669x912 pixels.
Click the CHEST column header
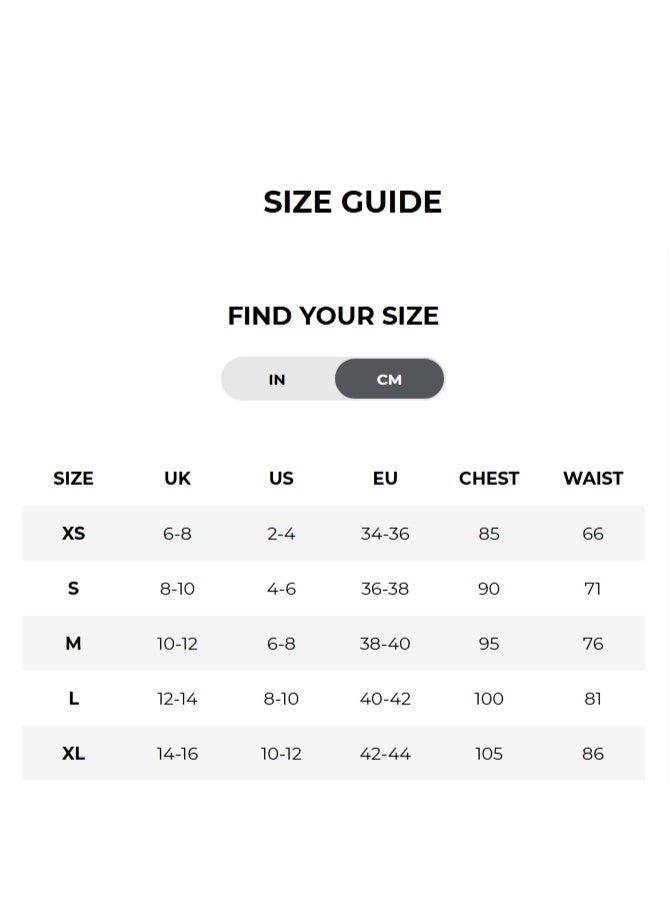pyautogui.click(x=489, y=479)
